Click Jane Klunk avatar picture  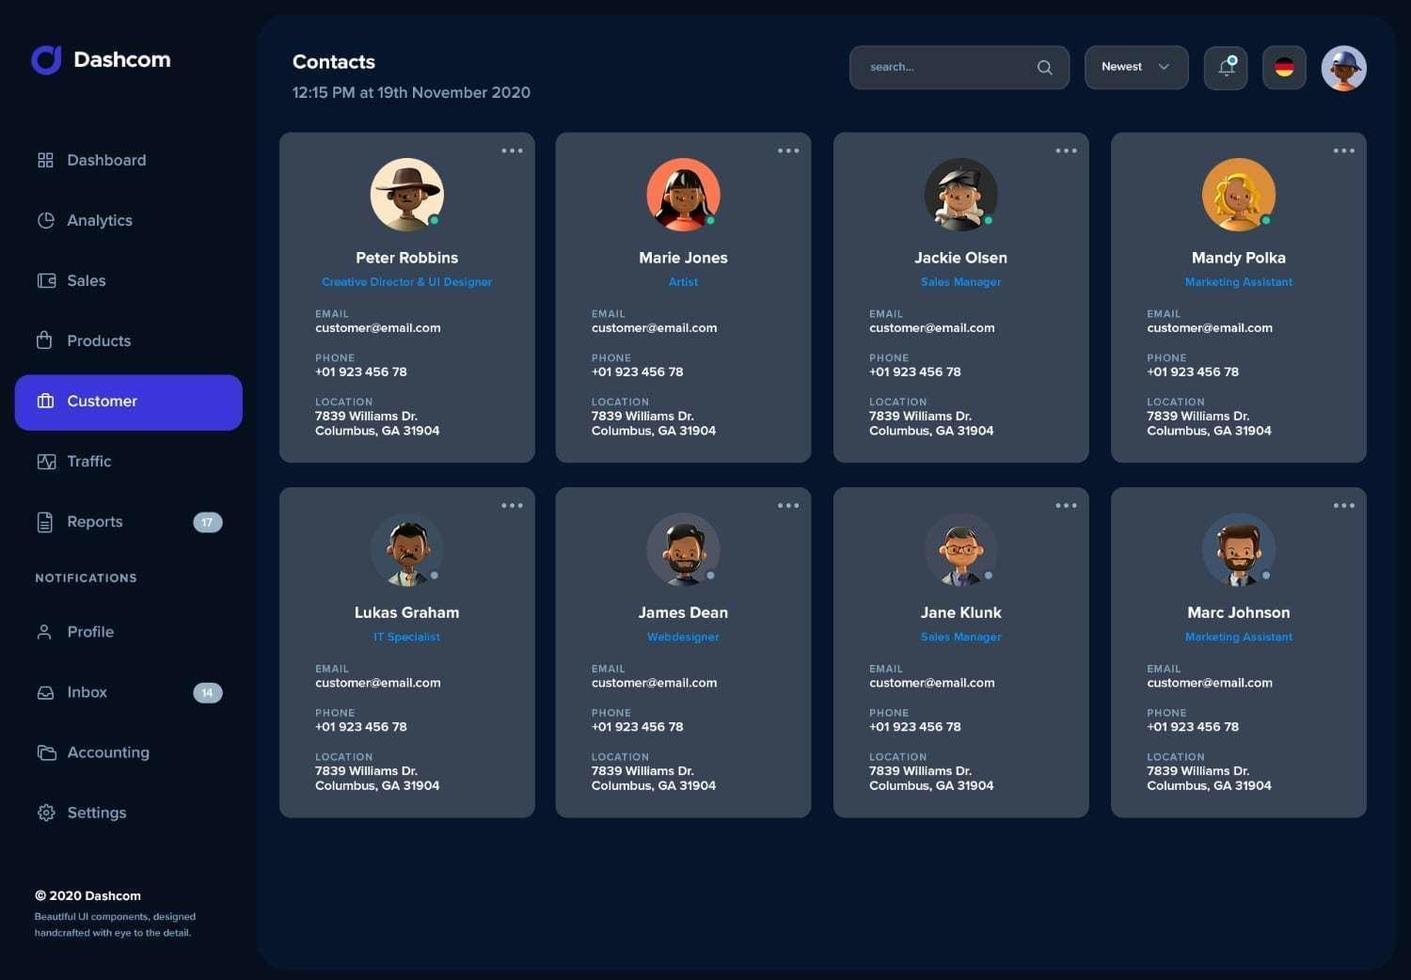point(961,550)
